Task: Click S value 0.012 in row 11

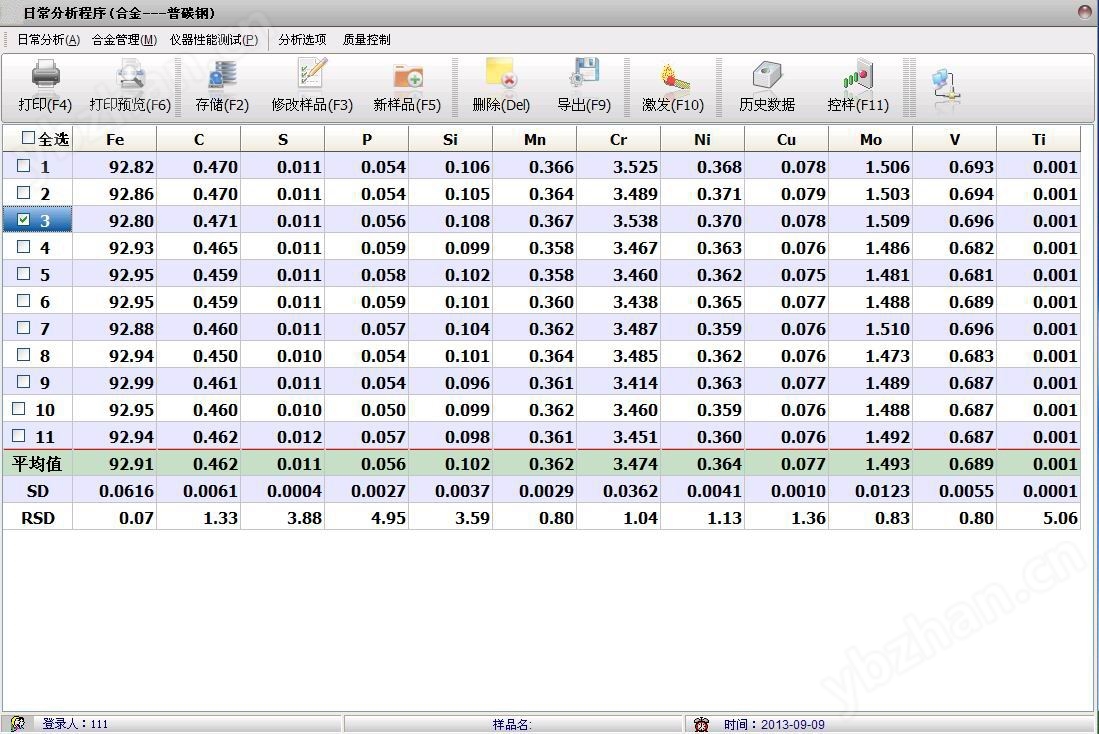Action: (x=299, y=437)
